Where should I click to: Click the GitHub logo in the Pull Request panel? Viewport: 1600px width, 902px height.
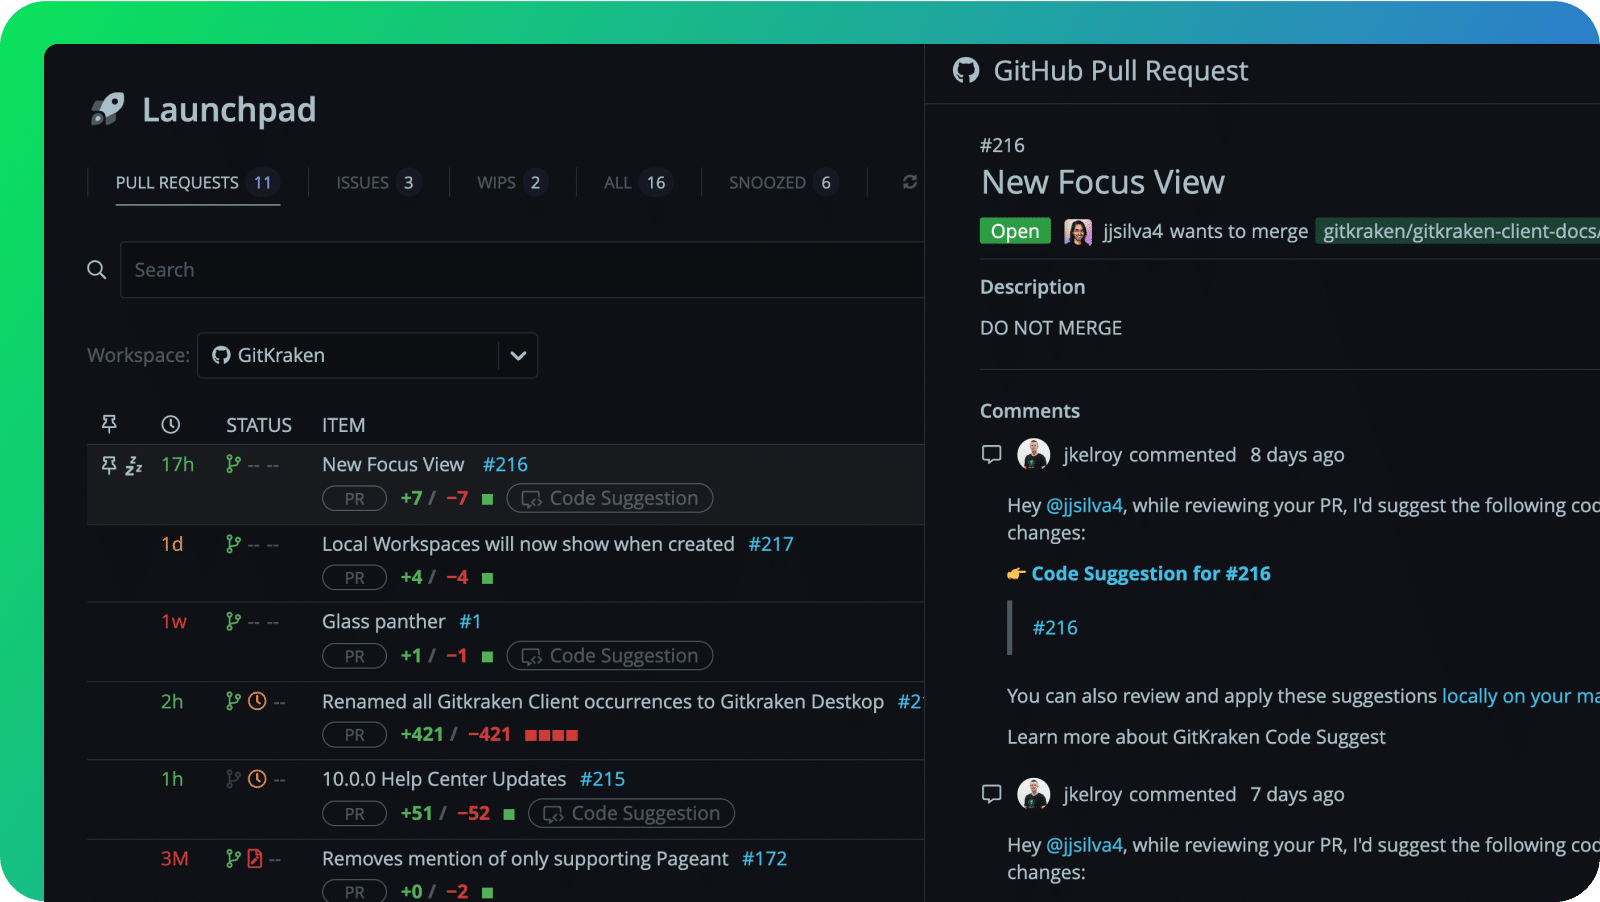pyautogui.click(x=965, y=70)
